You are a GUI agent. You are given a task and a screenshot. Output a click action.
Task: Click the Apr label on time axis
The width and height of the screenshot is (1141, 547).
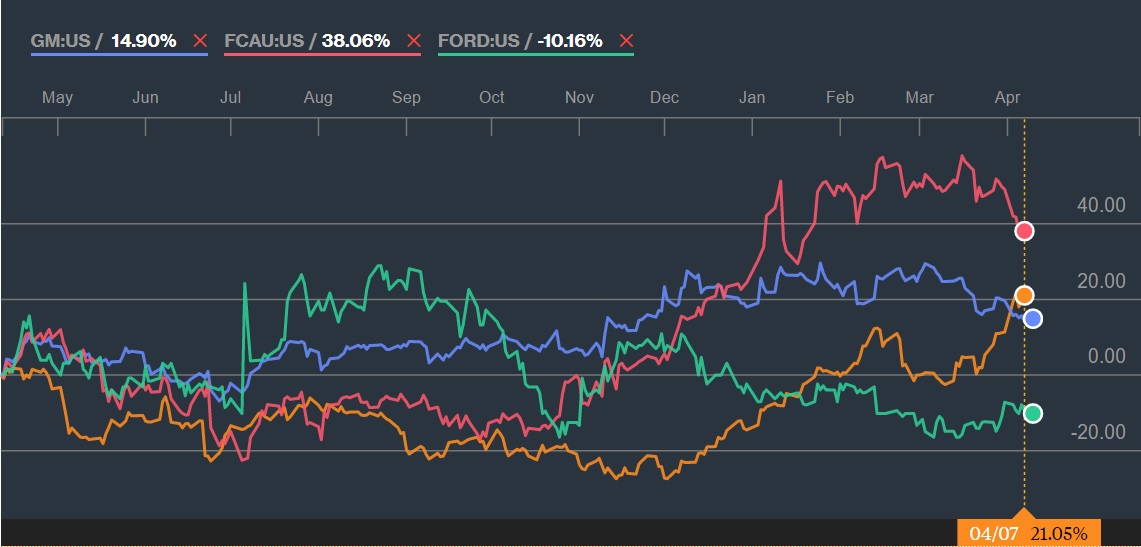coord(1007,97)
